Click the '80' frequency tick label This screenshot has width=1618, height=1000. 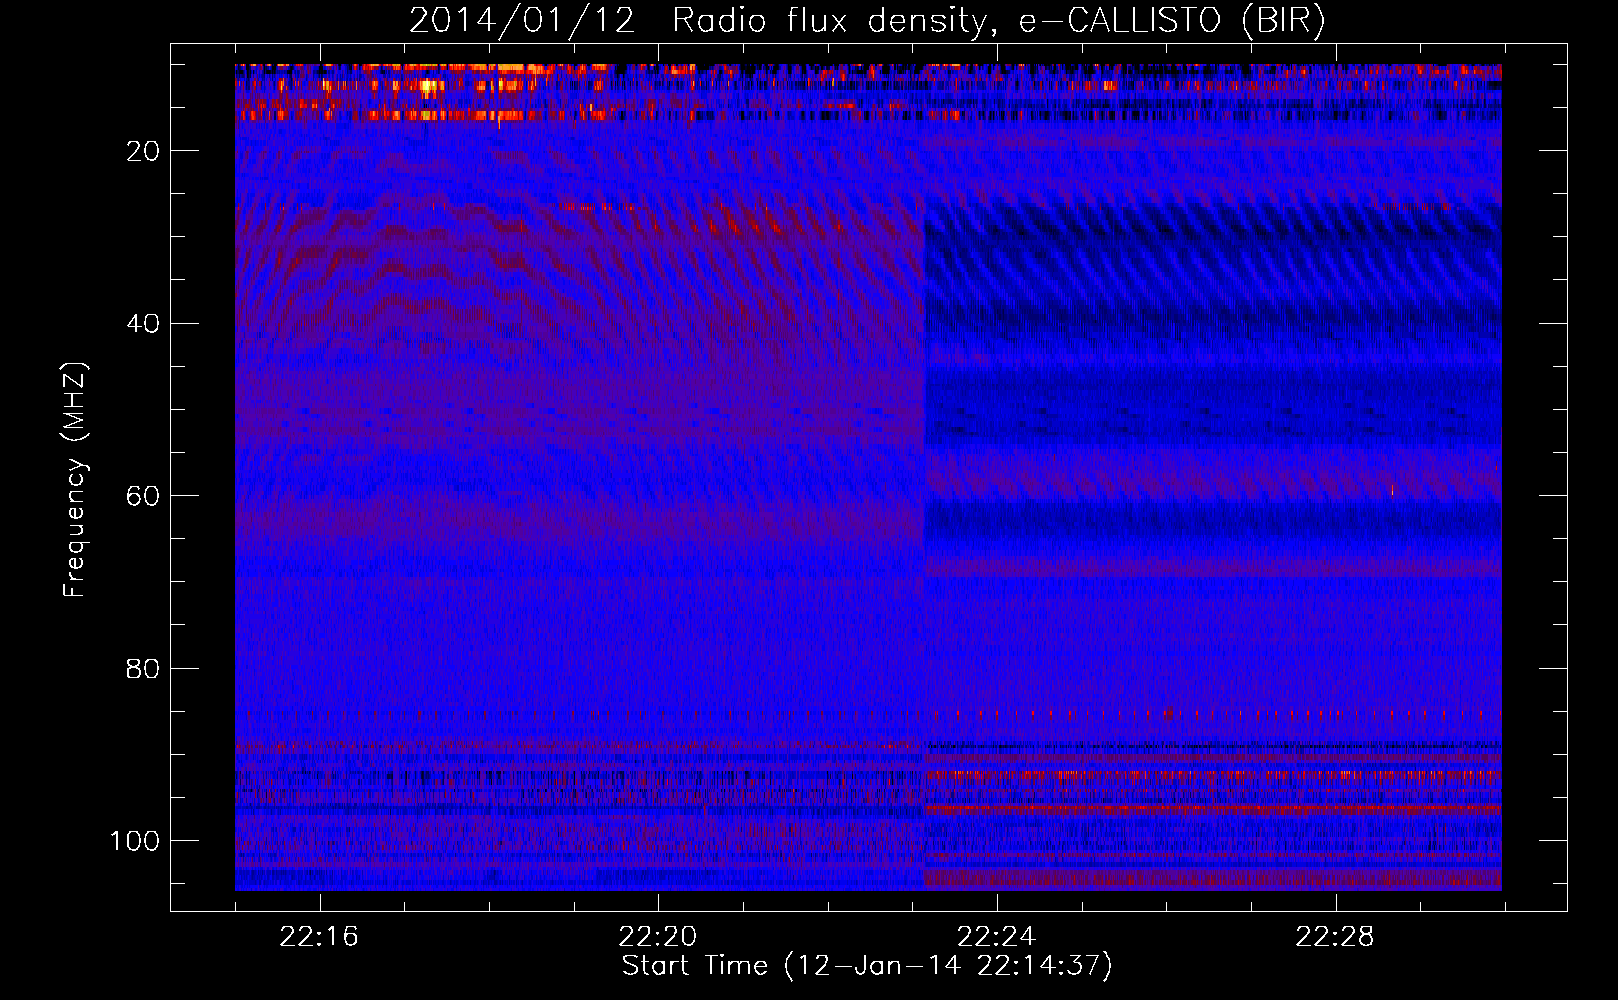click(144, 669)
